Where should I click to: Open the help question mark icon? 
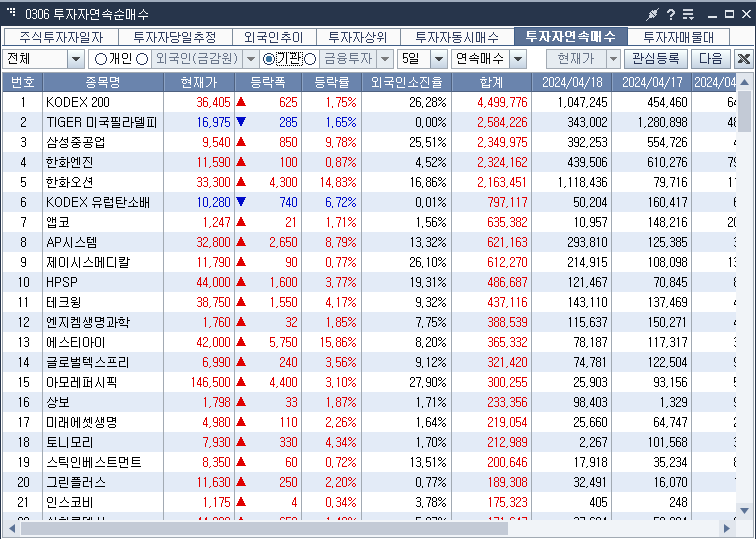click(671, 14)
